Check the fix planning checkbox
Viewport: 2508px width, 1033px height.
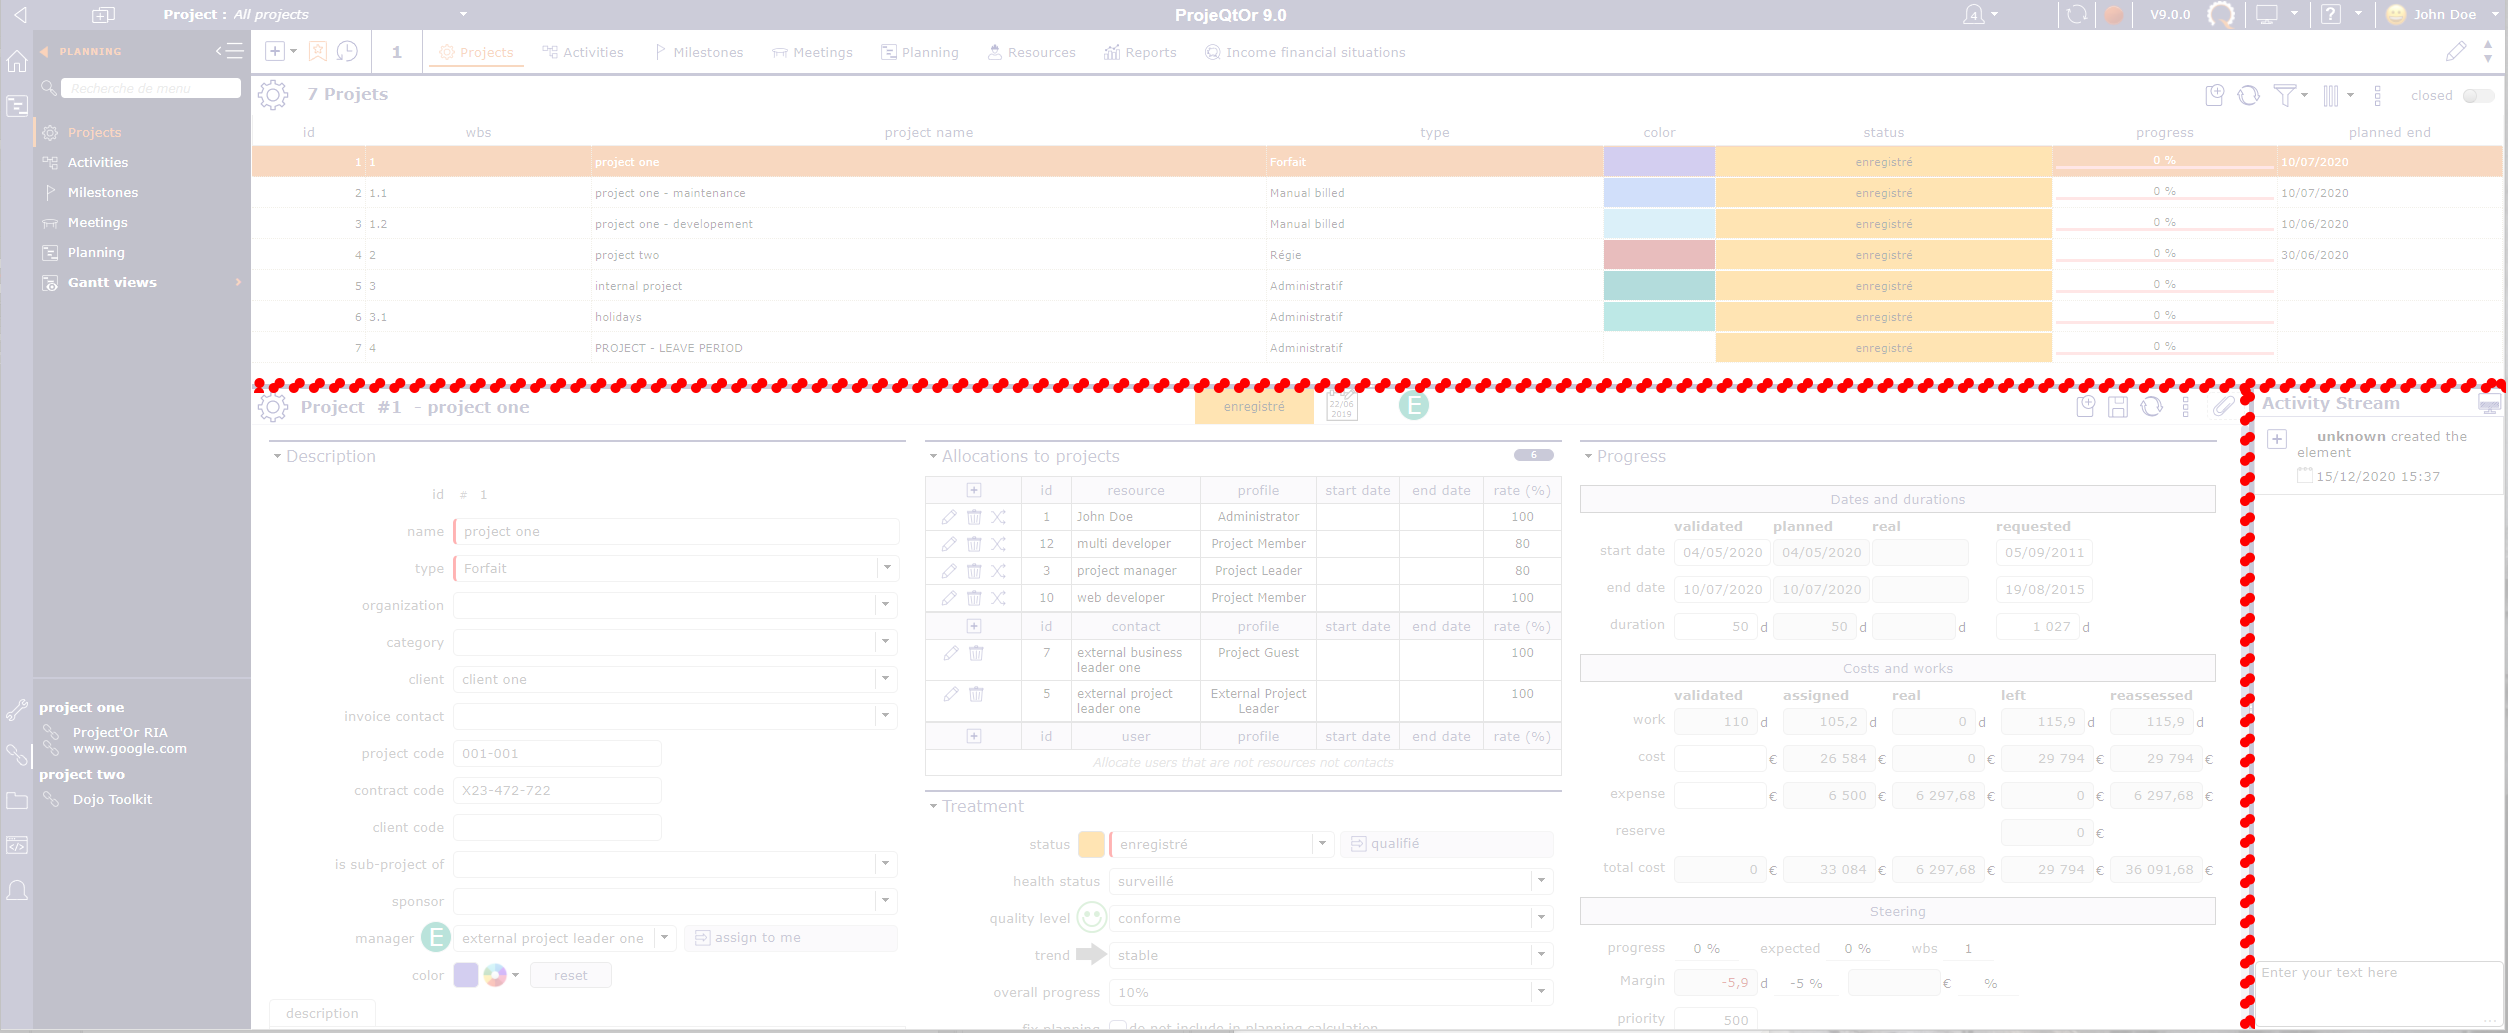click(1118, 1026)
